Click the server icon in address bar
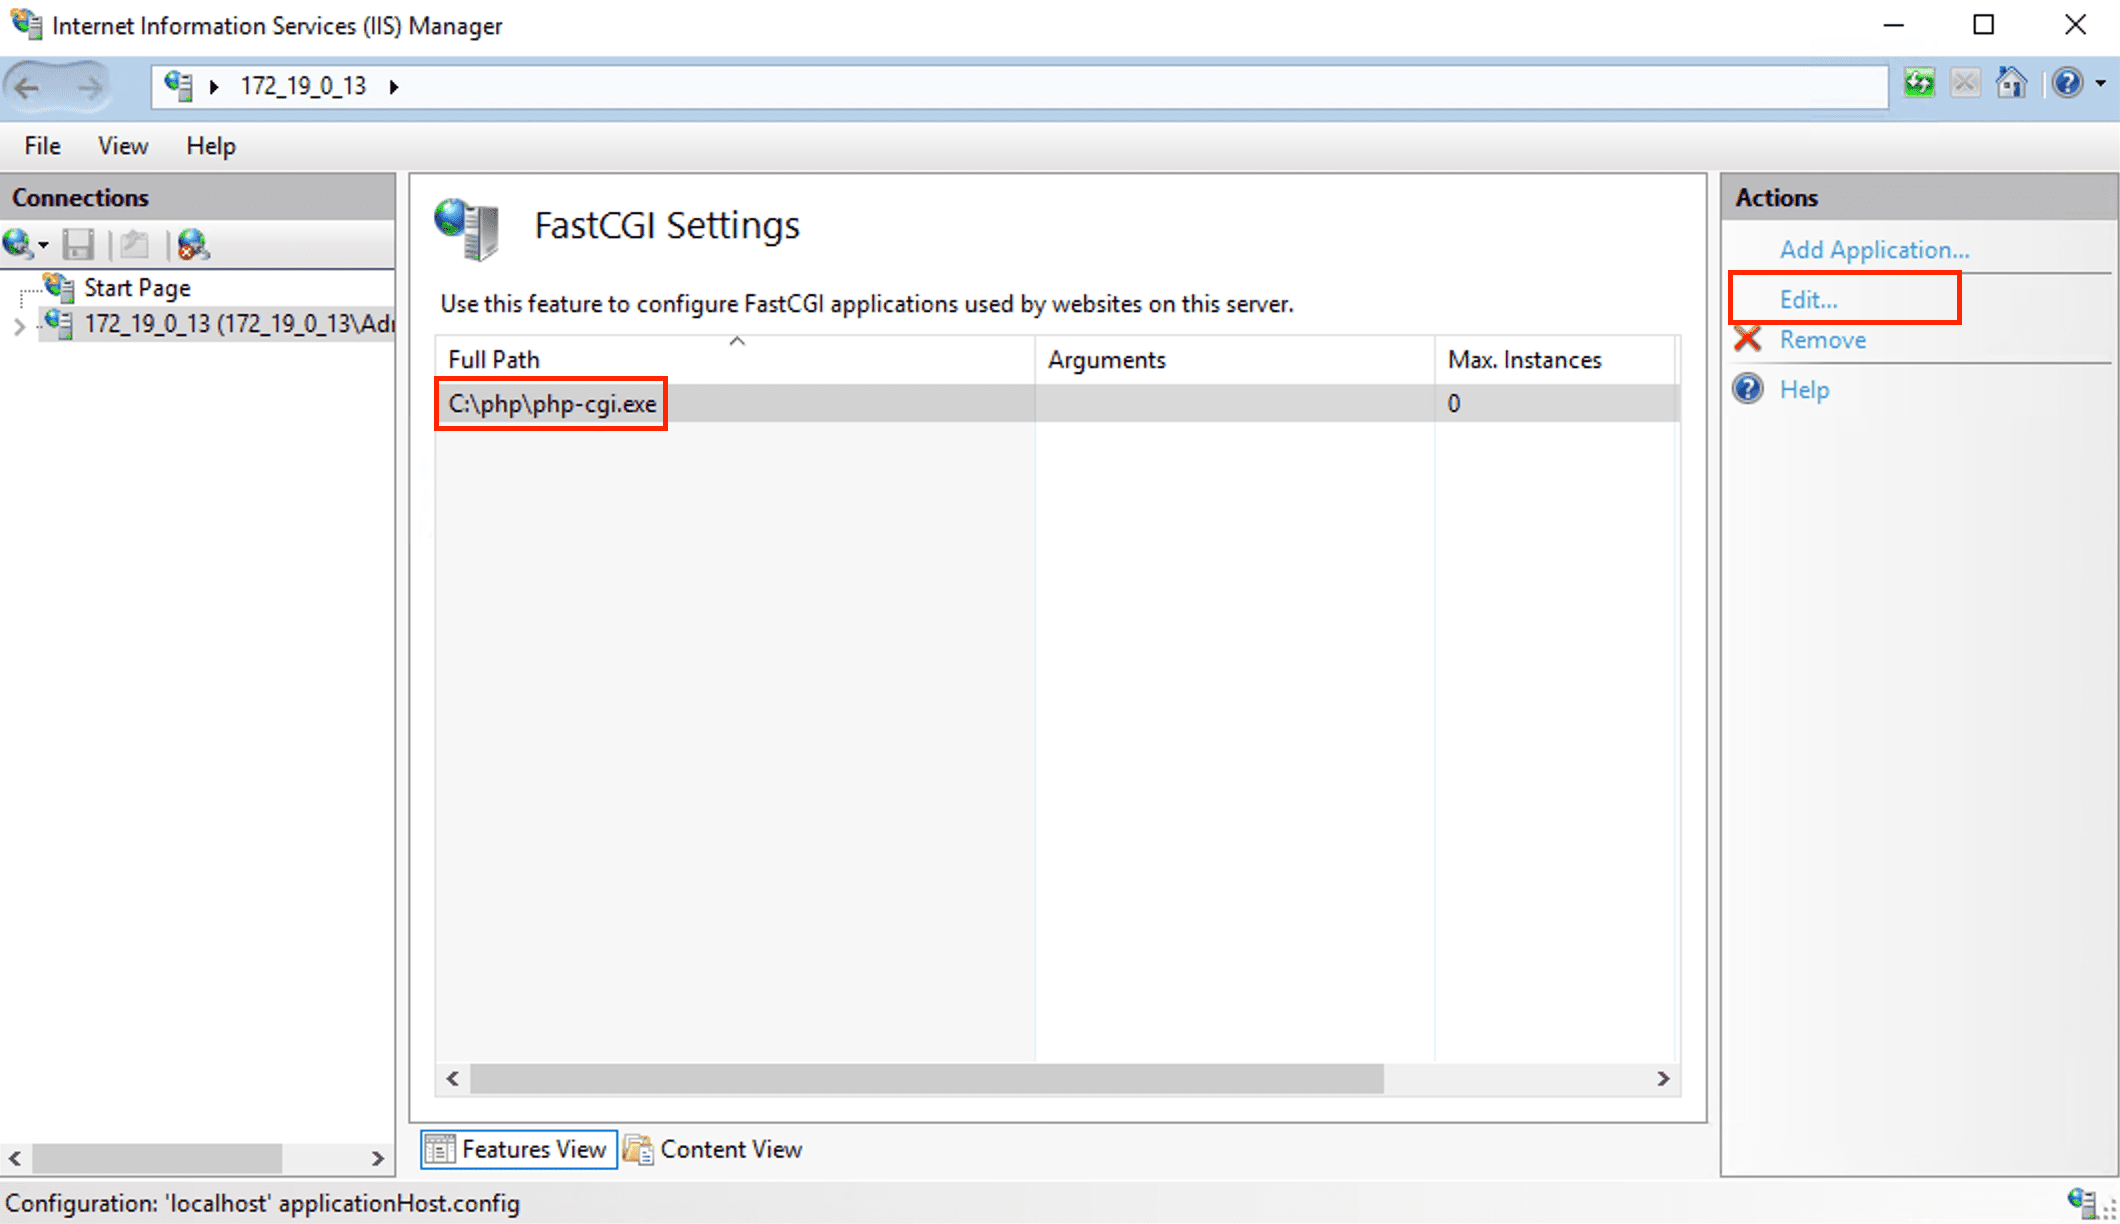This screenshot has width=2120, height=1224. (178, 86)
